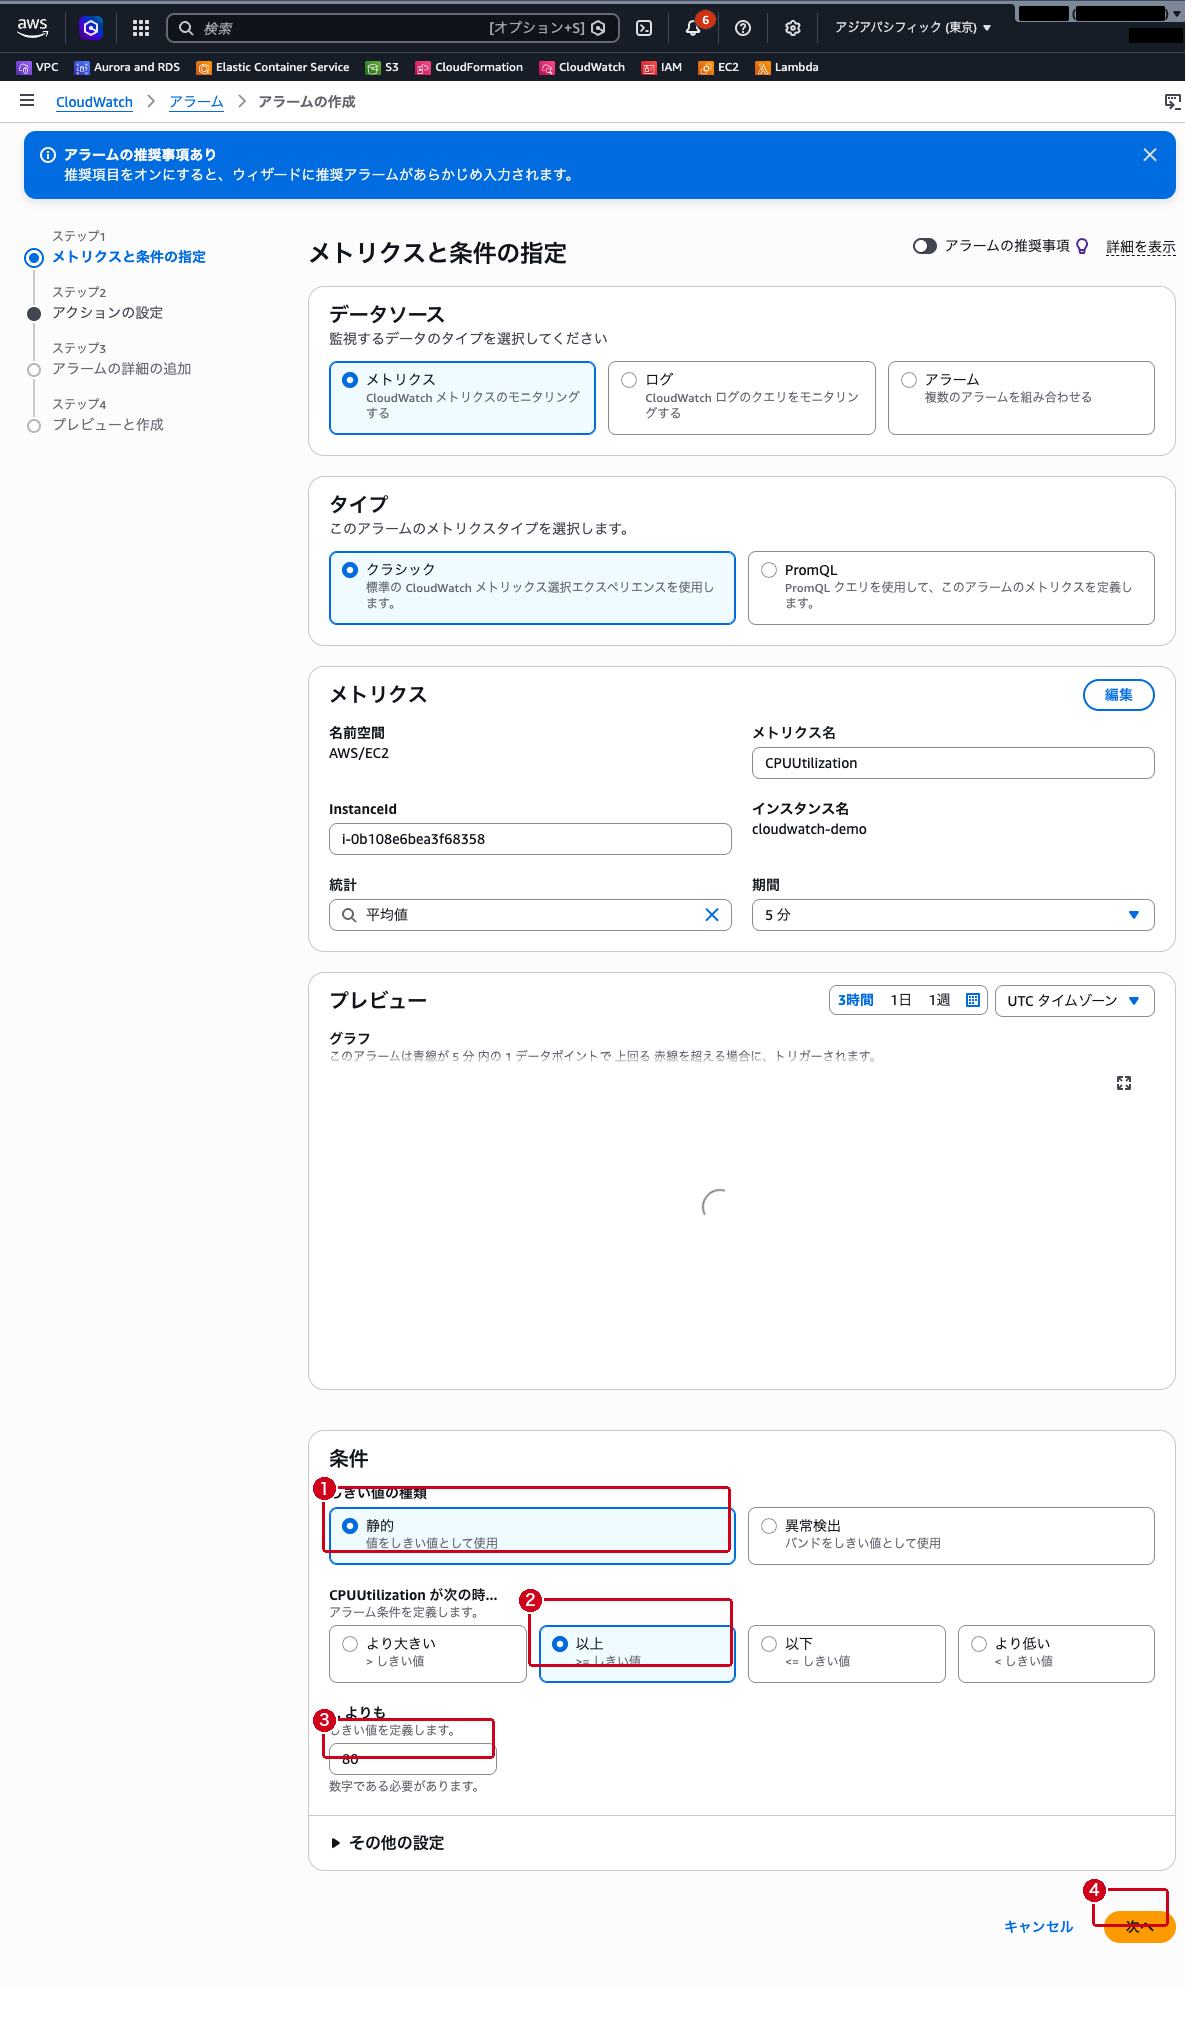Clear the statistic field with X icon
1185x2023 pixels.
(x=712, y=915)
